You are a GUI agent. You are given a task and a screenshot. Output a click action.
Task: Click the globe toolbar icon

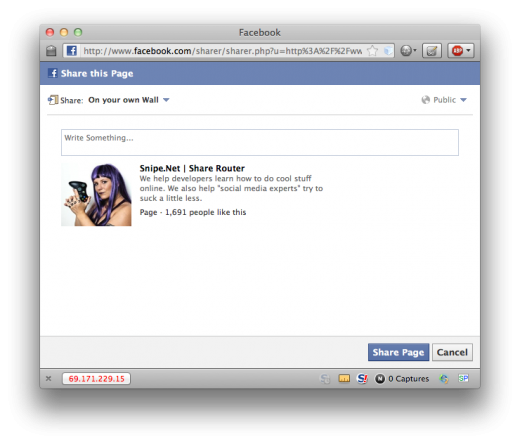tap(406, 51)
